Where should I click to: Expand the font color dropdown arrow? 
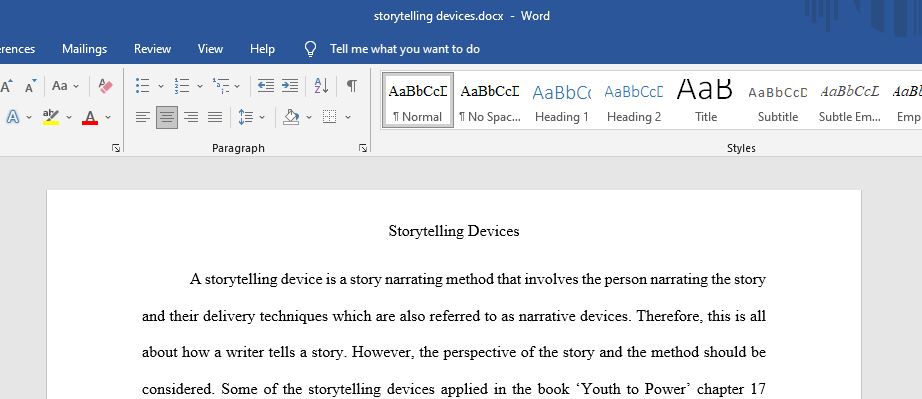click(108, 118)
